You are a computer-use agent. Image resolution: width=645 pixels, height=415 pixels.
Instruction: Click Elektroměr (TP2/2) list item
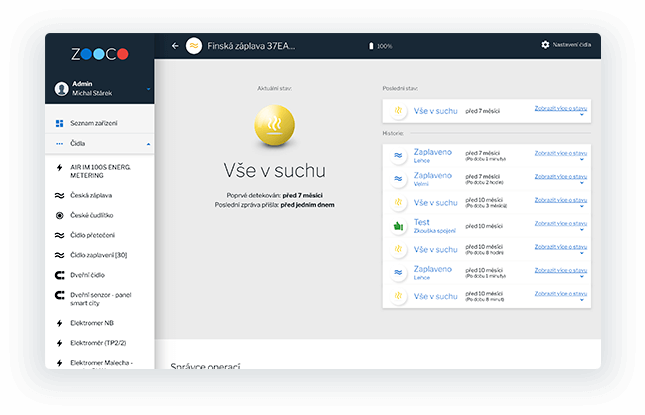(100, 343)
